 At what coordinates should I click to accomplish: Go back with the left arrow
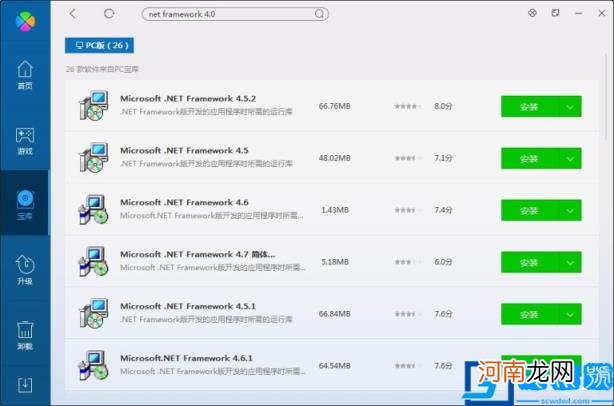pyautogui.click(x=72, y=14)
